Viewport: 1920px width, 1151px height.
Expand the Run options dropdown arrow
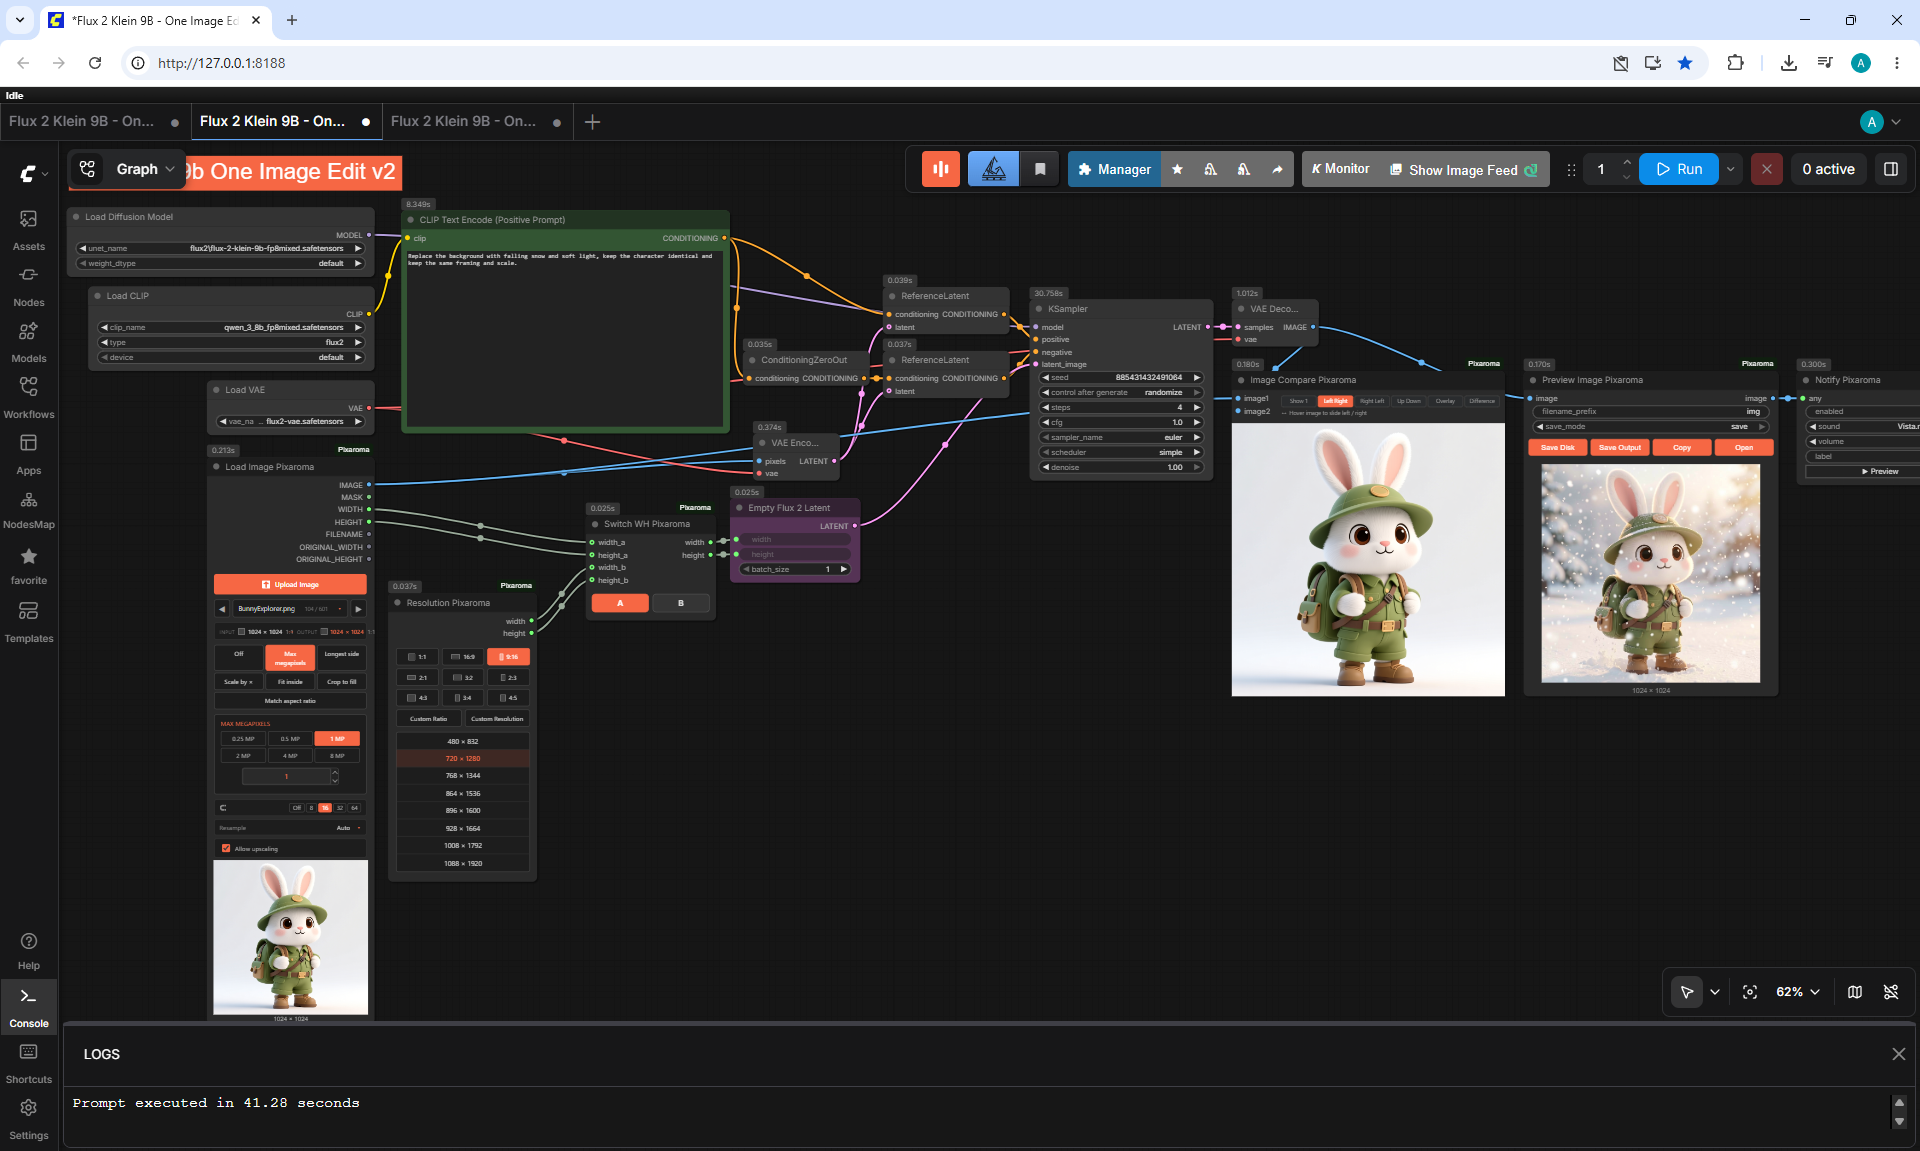[x=1731, y=169]
